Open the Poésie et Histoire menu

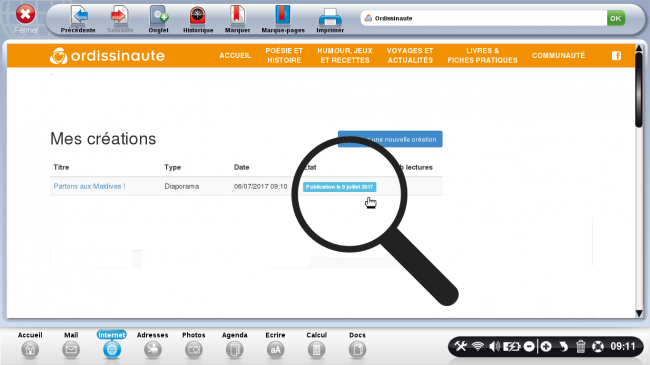(284, 56)
